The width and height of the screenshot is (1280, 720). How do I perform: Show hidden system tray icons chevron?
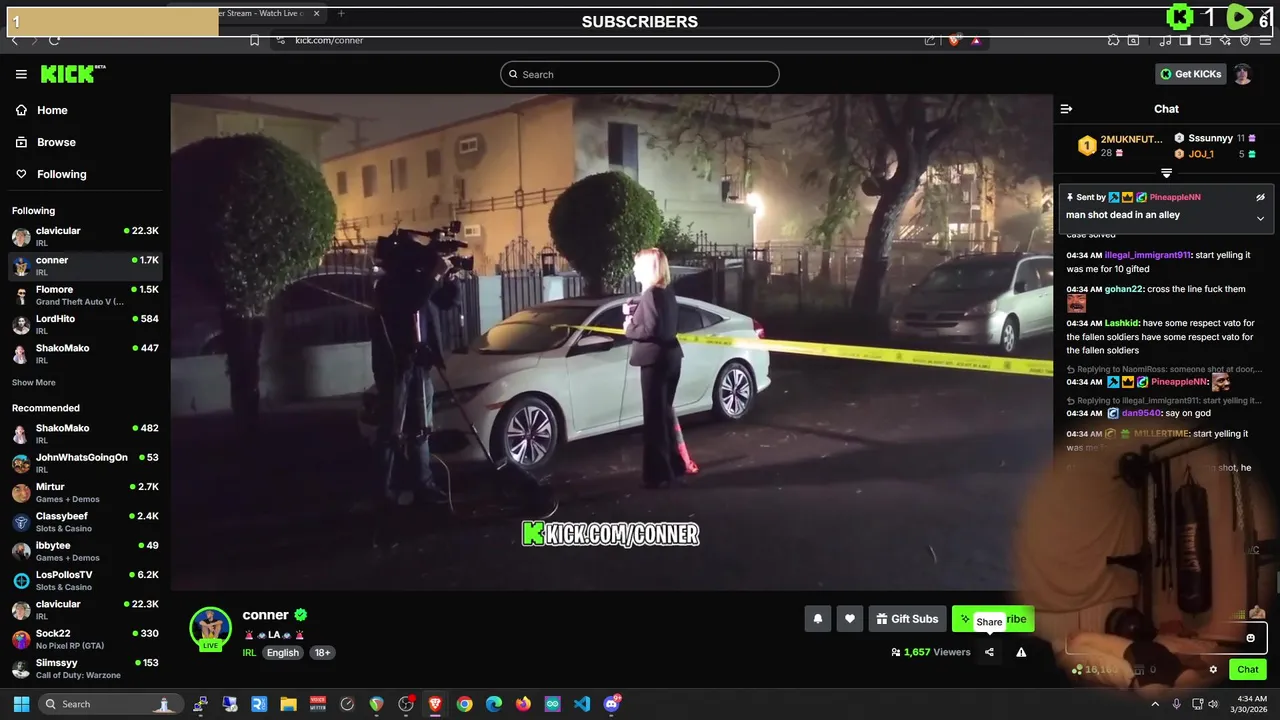tap(1154, 704)
